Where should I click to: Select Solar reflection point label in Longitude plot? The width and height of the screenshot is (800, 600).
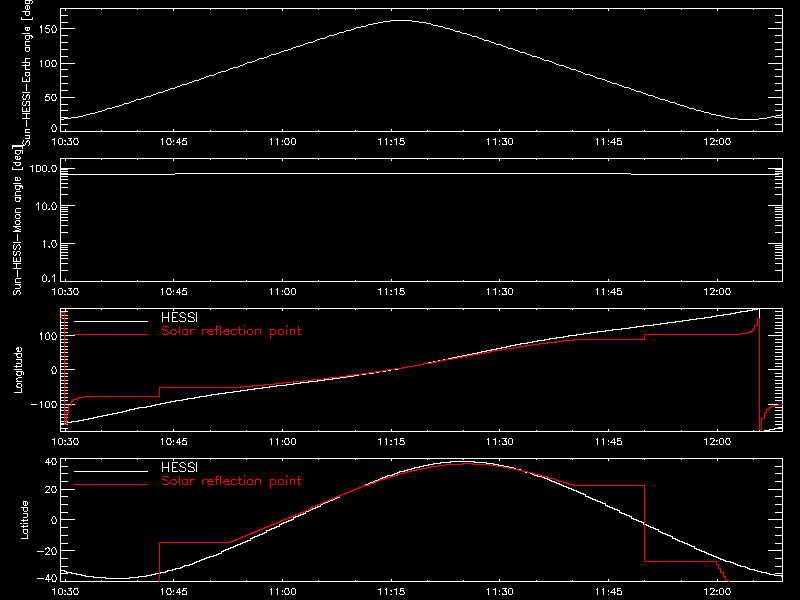tap(231, 331)
